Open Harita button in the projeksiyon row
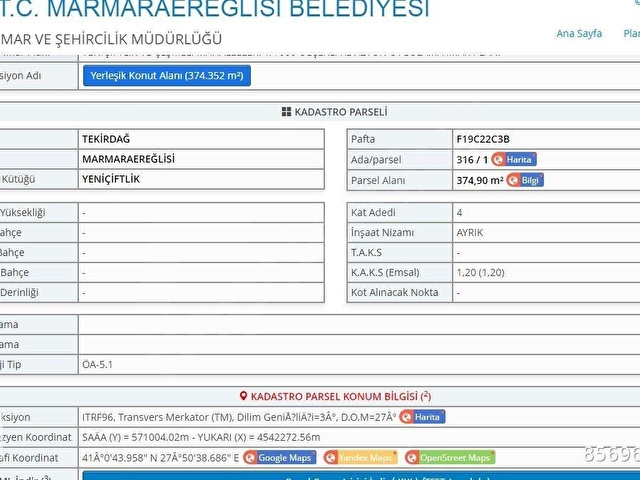This screenshot has height=480, width=640. tap(422, 417)
